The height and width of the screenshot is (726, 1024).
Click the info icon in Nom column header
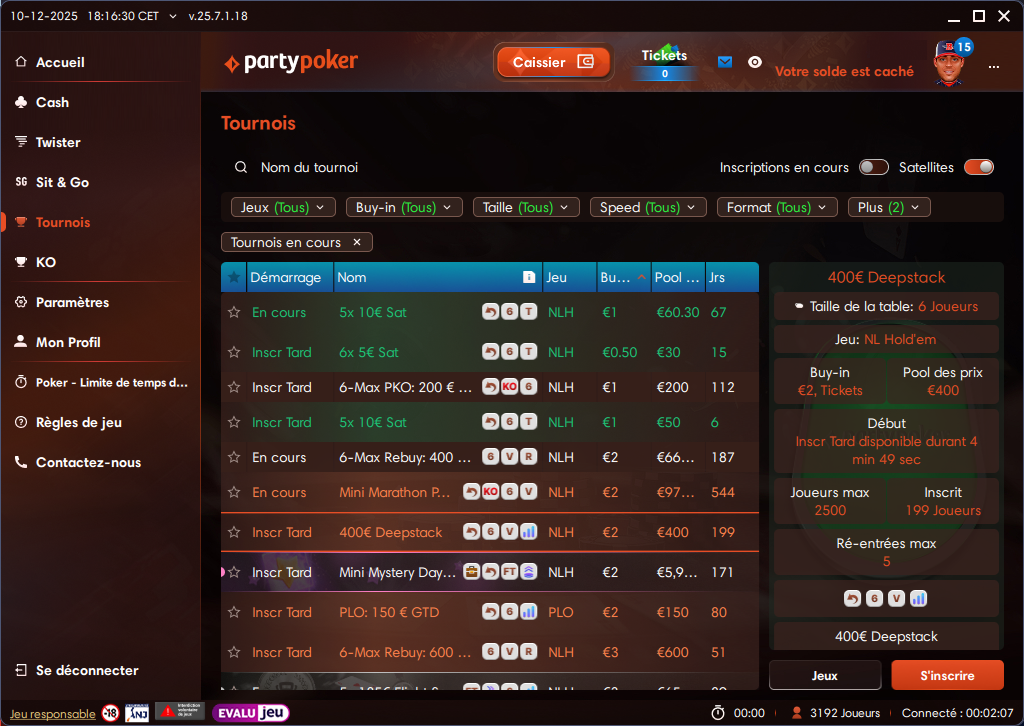pos(529,277)
